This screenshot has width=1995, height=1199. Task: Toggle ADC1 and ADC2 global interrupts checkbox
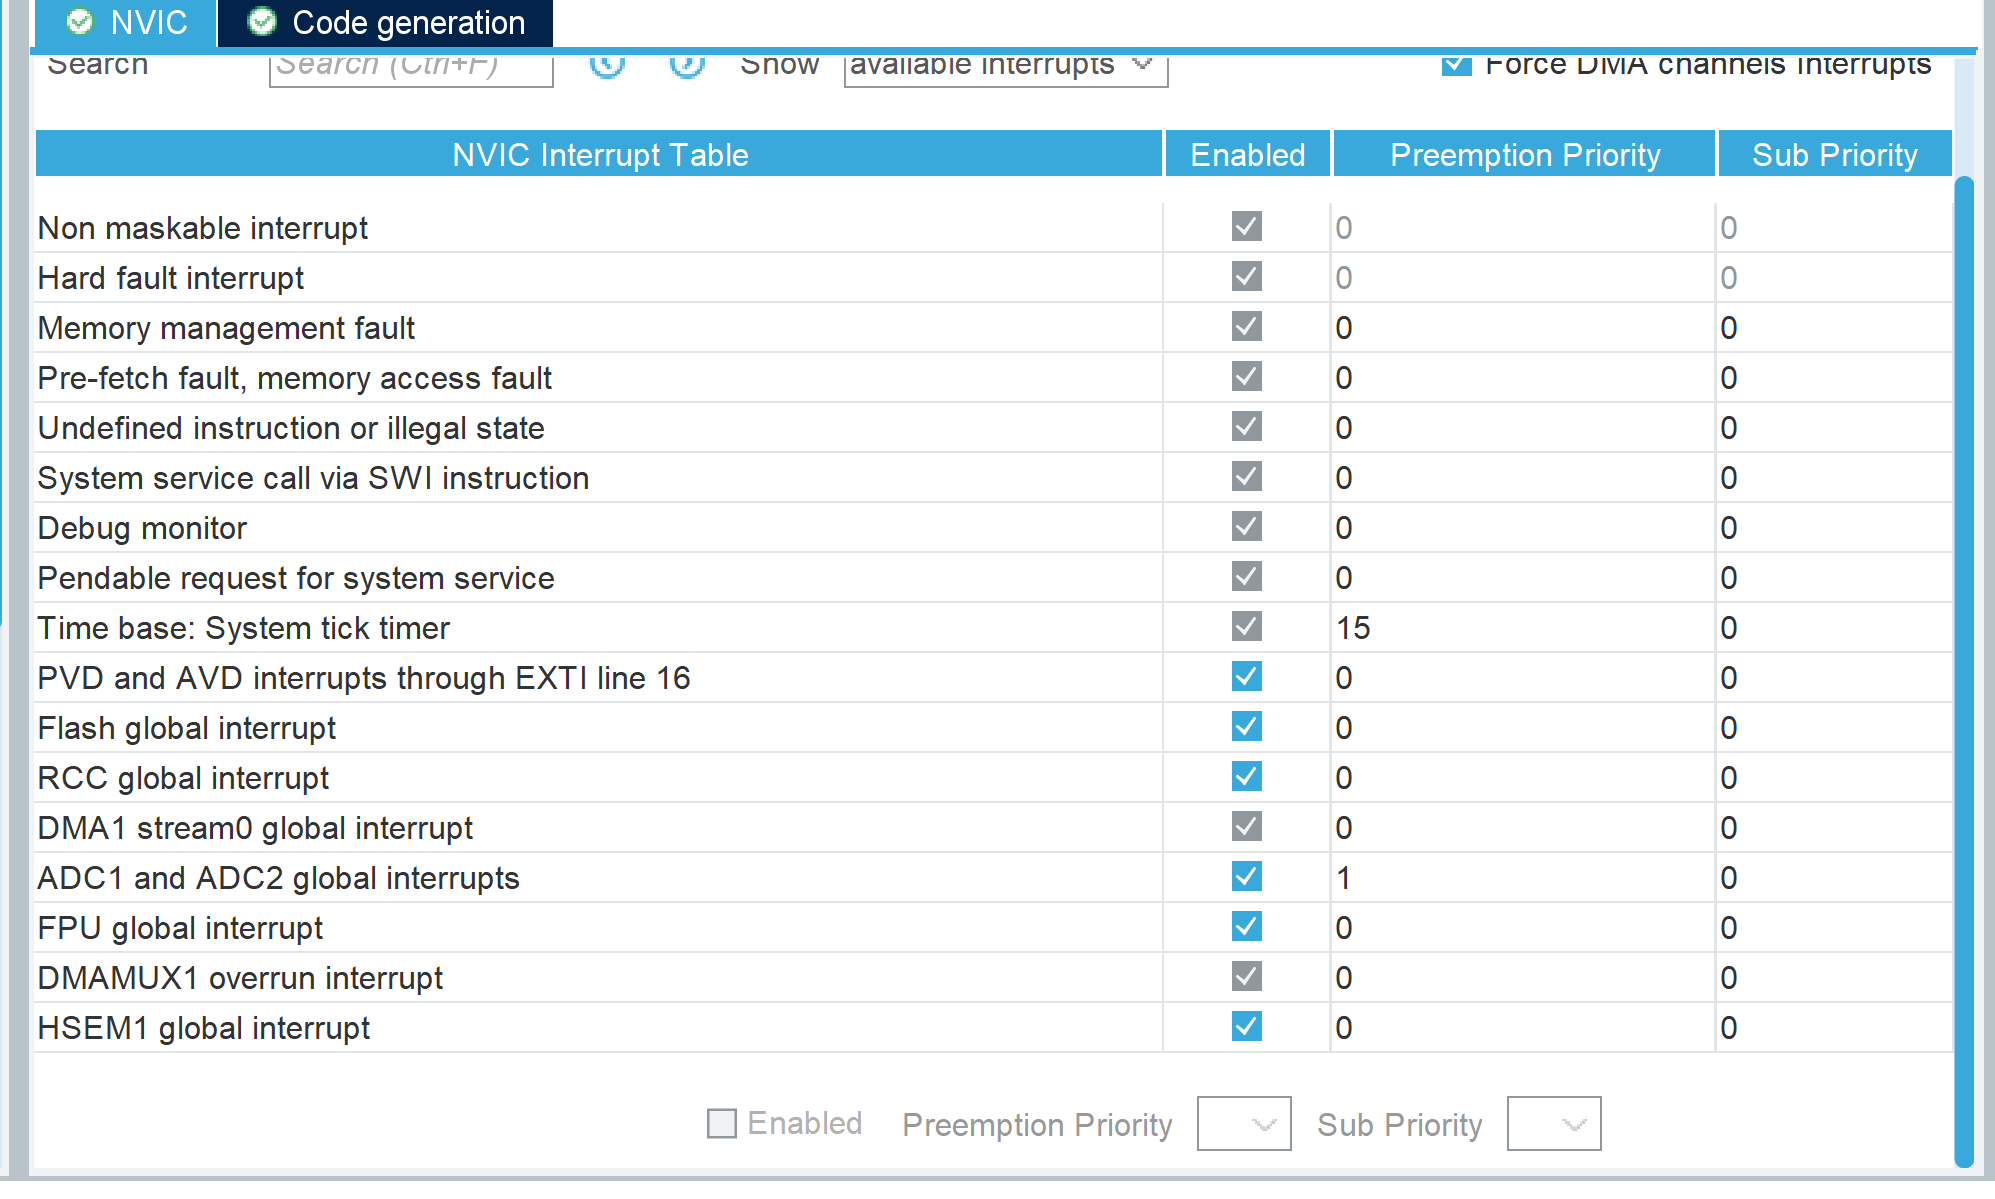tap(1246, 877)
